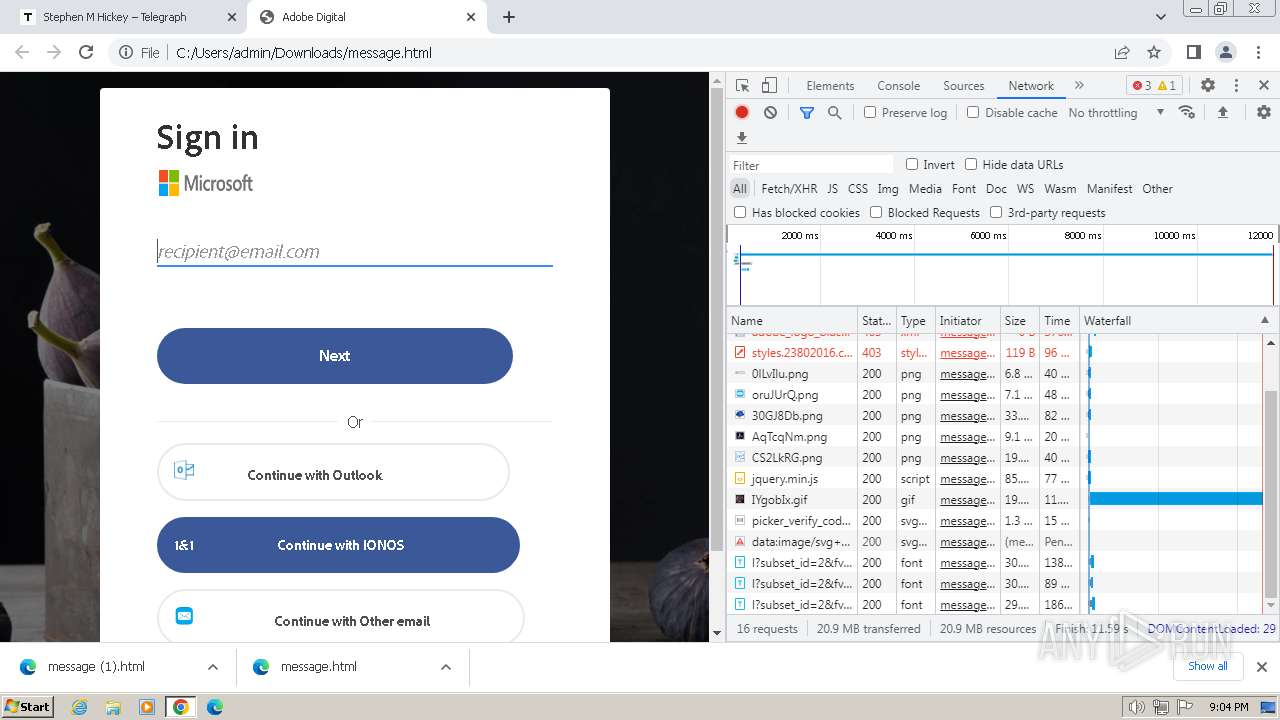Click the address bar URL
Screen dimensions: 1280x720
coord(304,53)
